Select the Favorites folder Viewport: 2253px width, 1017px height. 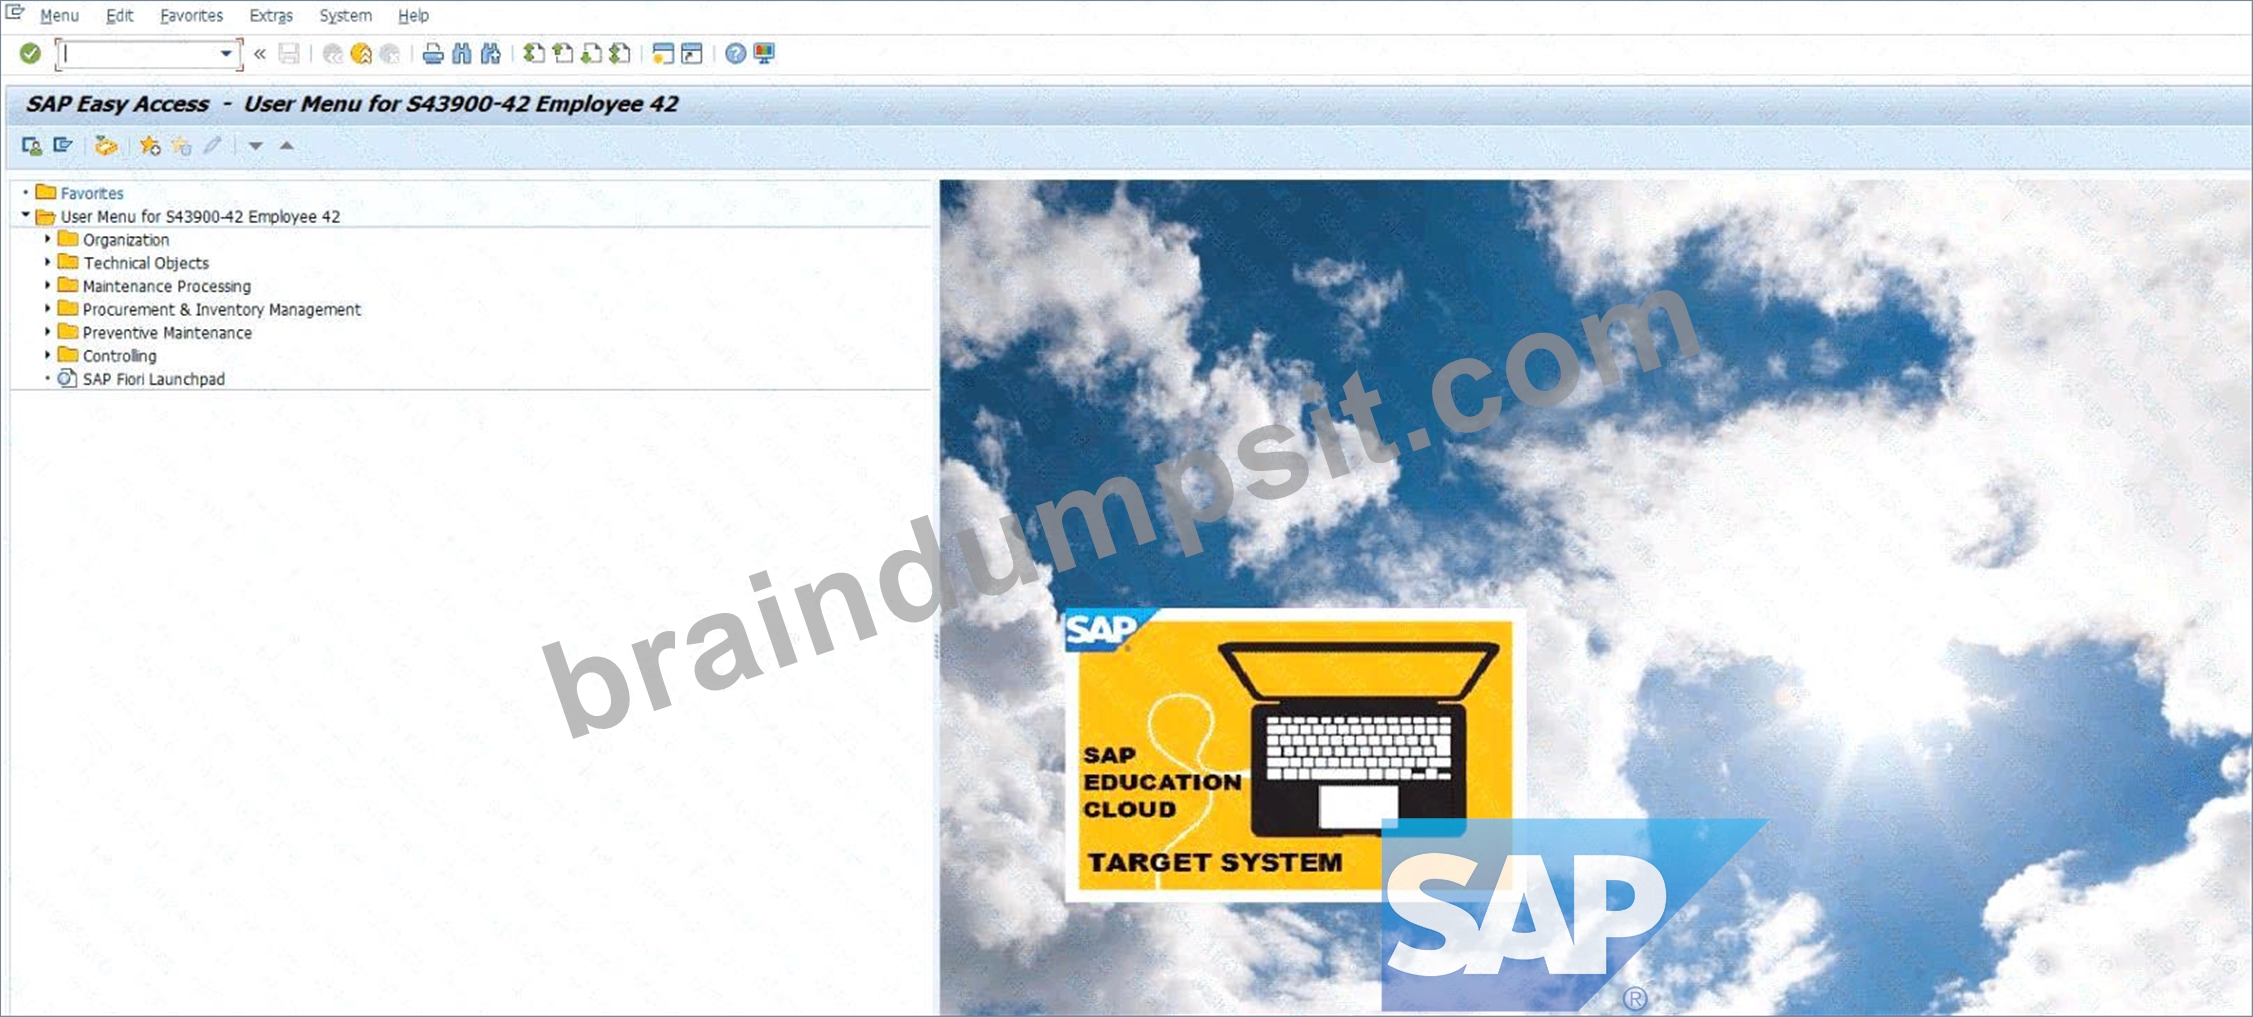[91, 193]
